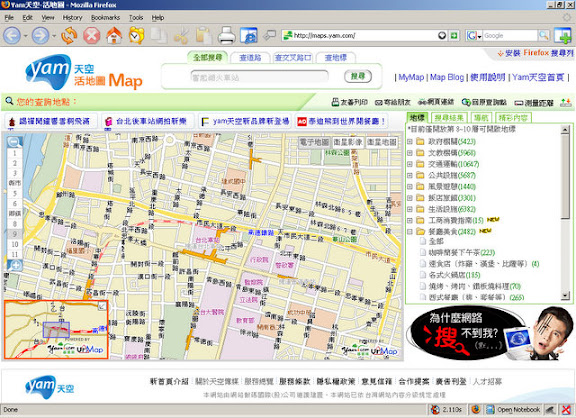The image size is (576, 418).
Task: Expand the folder with count (15)
Action: pos(410,221)
